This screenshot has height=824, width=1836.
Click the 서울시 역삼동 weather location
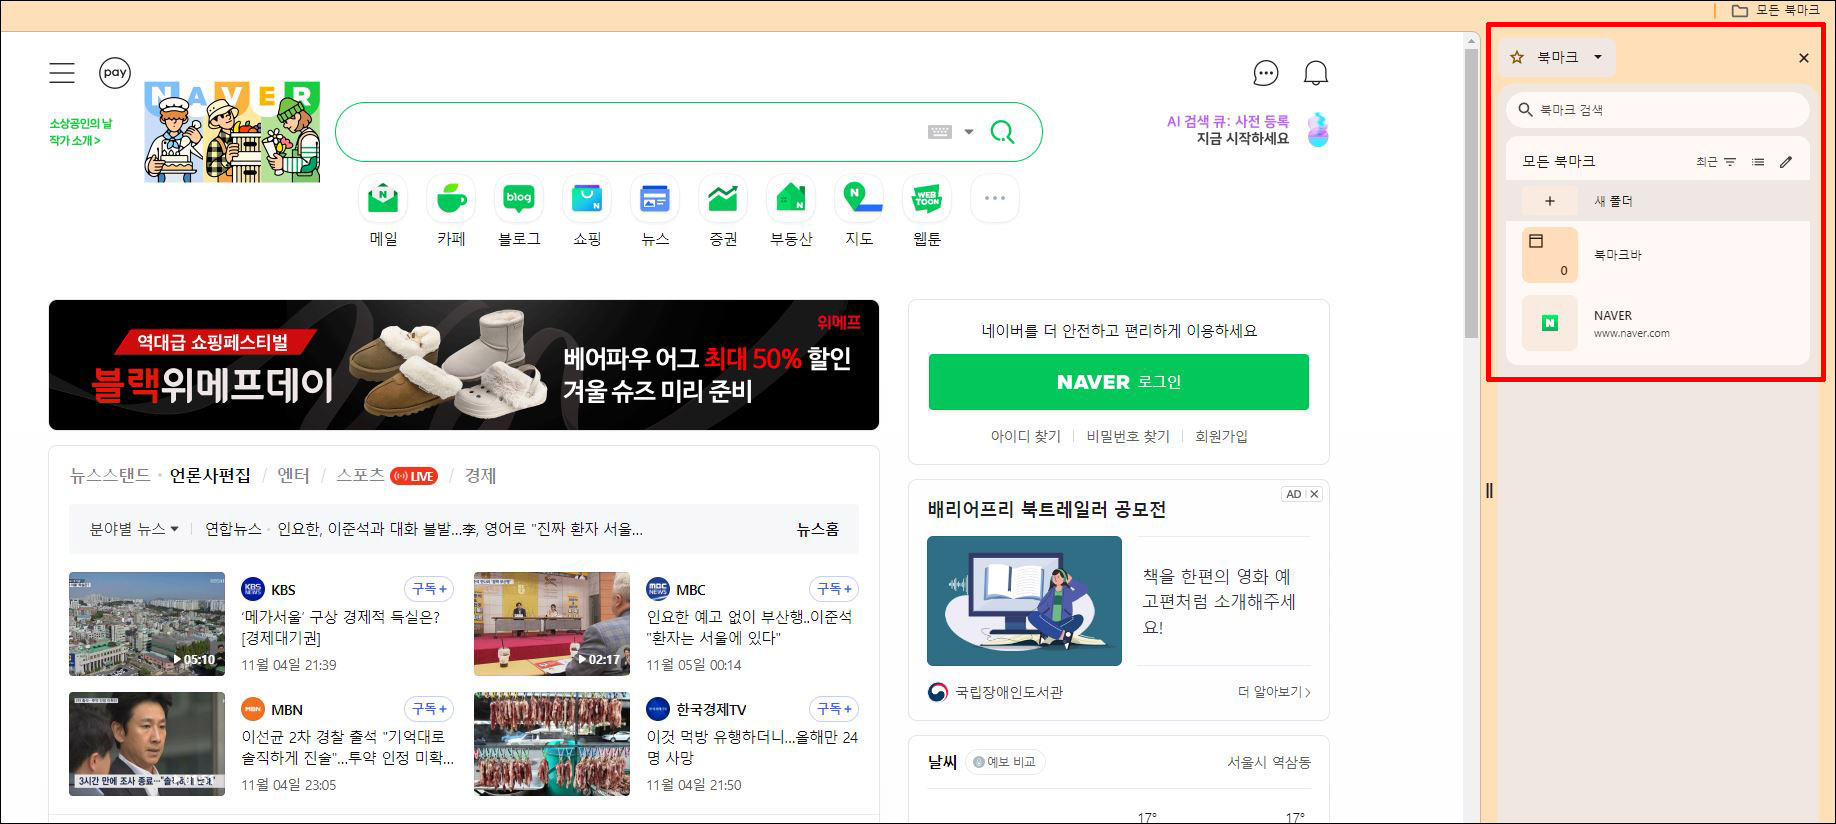pos(1269,762)
